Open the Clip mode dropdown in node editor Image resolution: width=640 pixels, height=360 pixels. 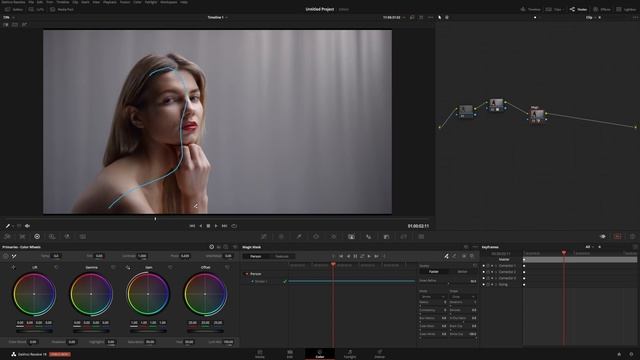tap(591, 18)
